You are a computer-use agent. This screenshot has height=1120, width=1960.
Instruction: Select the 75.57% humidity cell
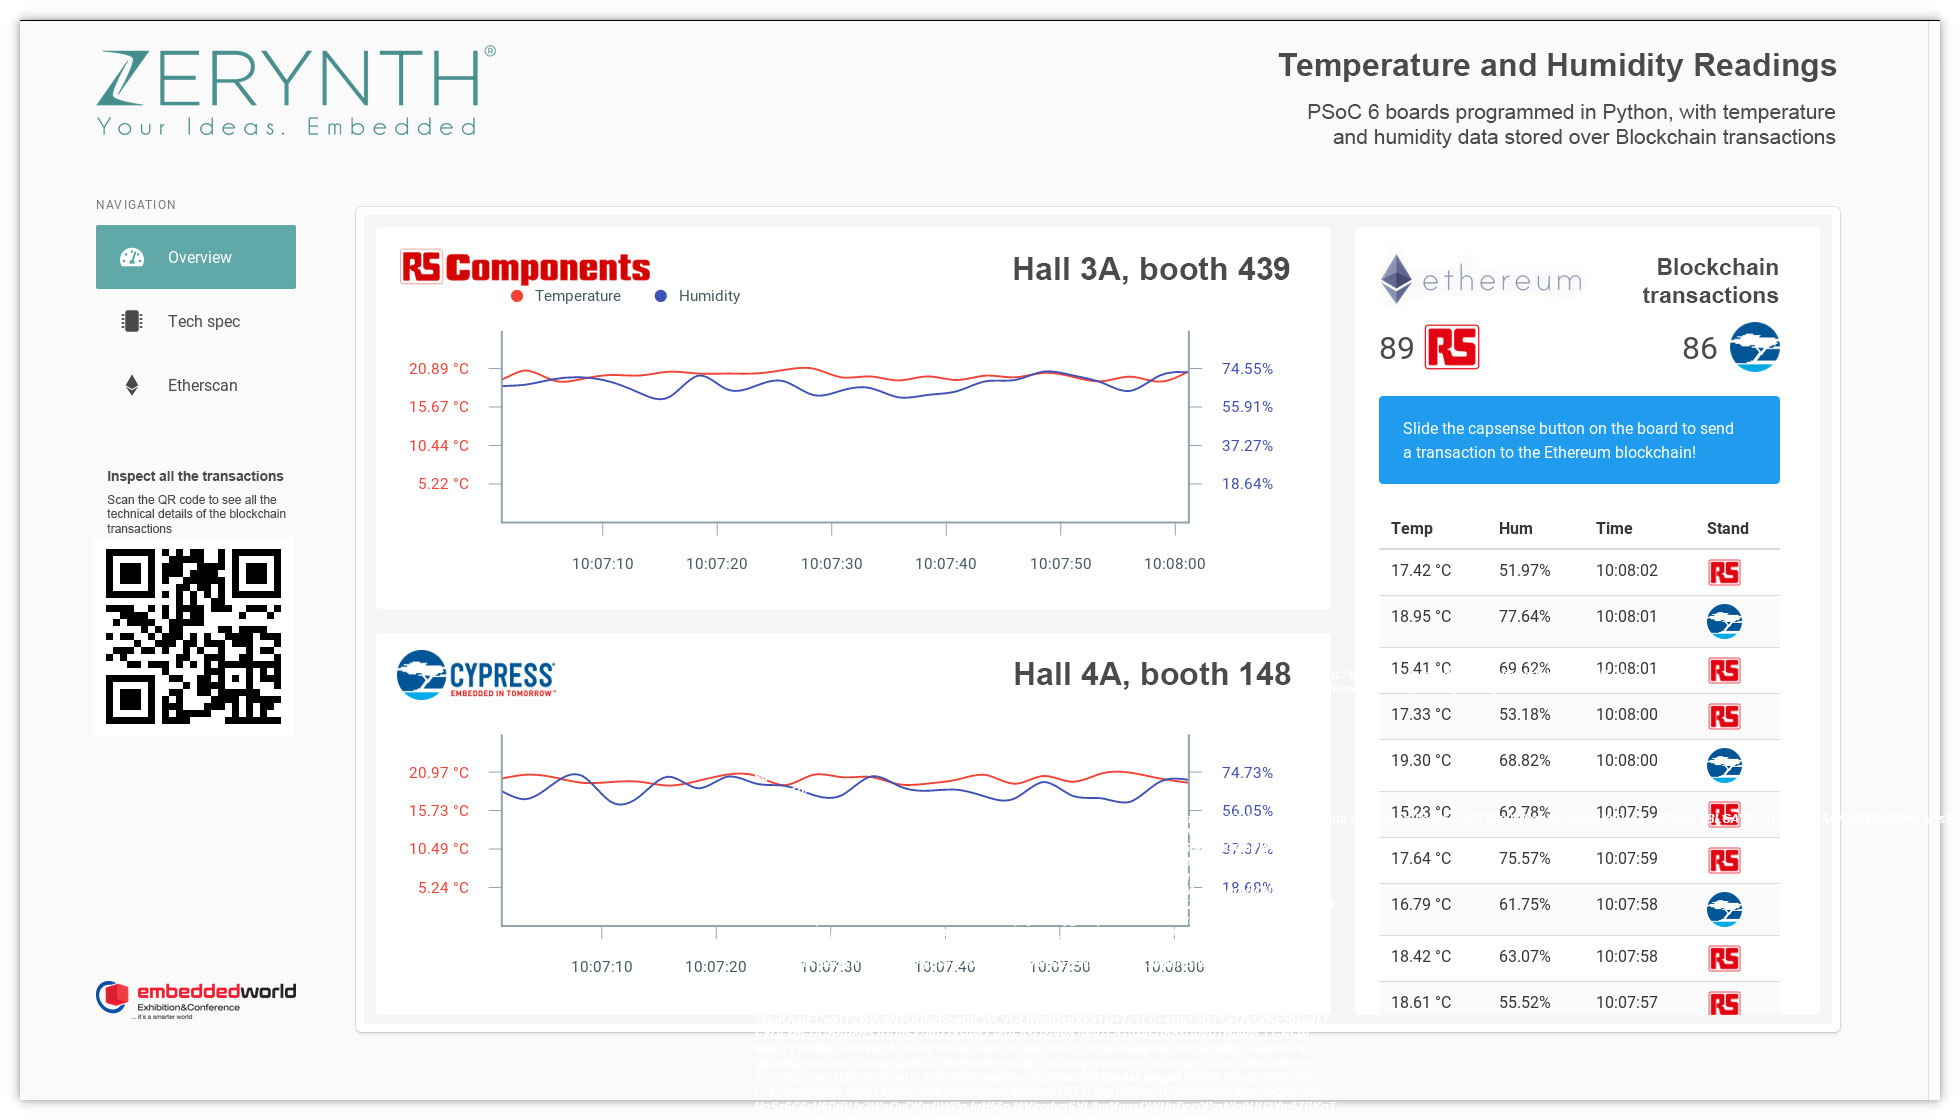click(x=1525, y=858)
